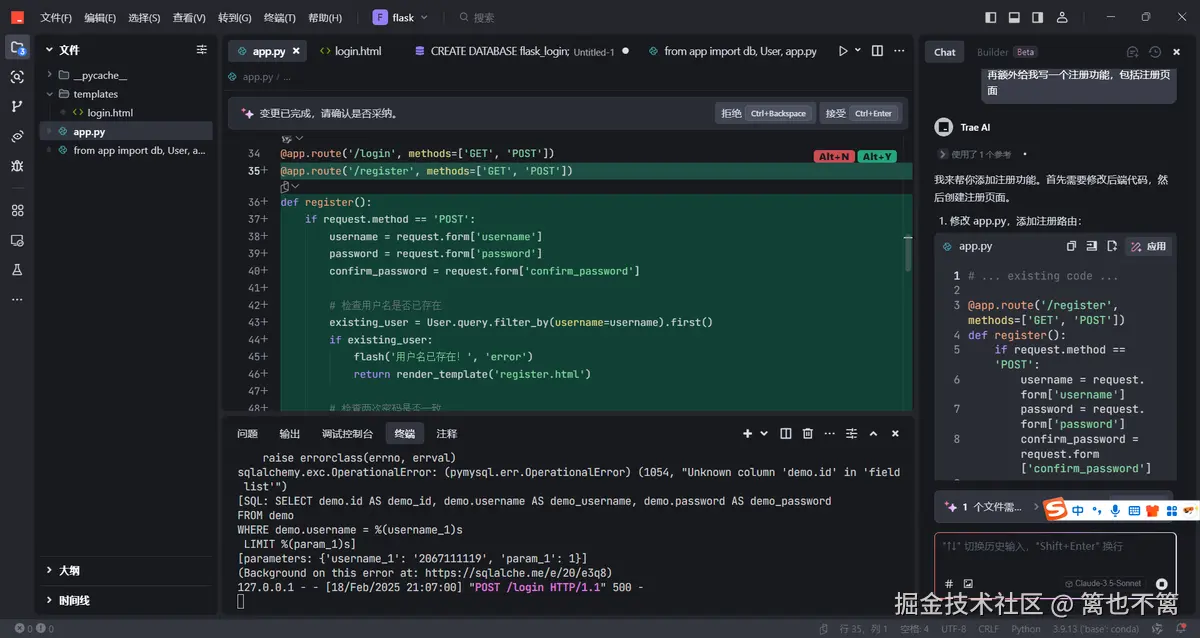
Task: Toggle Sogou input Chinese/English mode
Action: tap(1078, 510)
